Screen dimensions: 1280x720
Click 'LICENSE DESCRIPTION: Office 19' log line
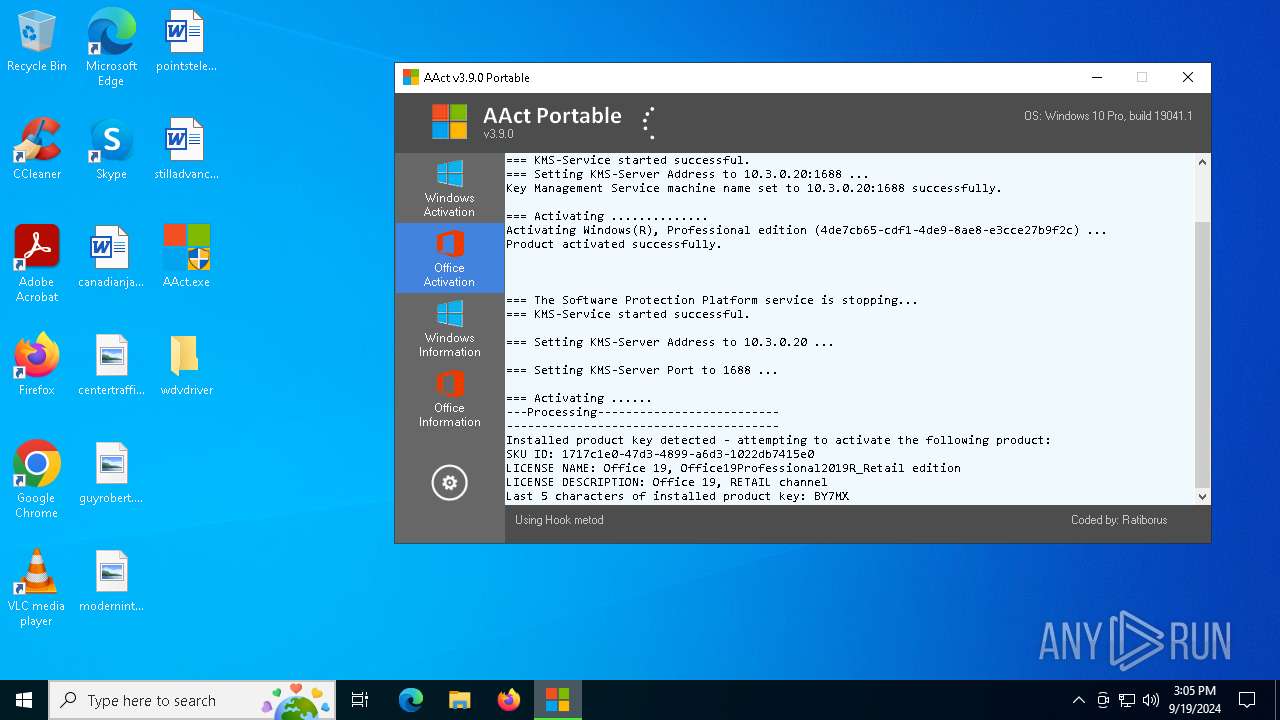[667, 482]
